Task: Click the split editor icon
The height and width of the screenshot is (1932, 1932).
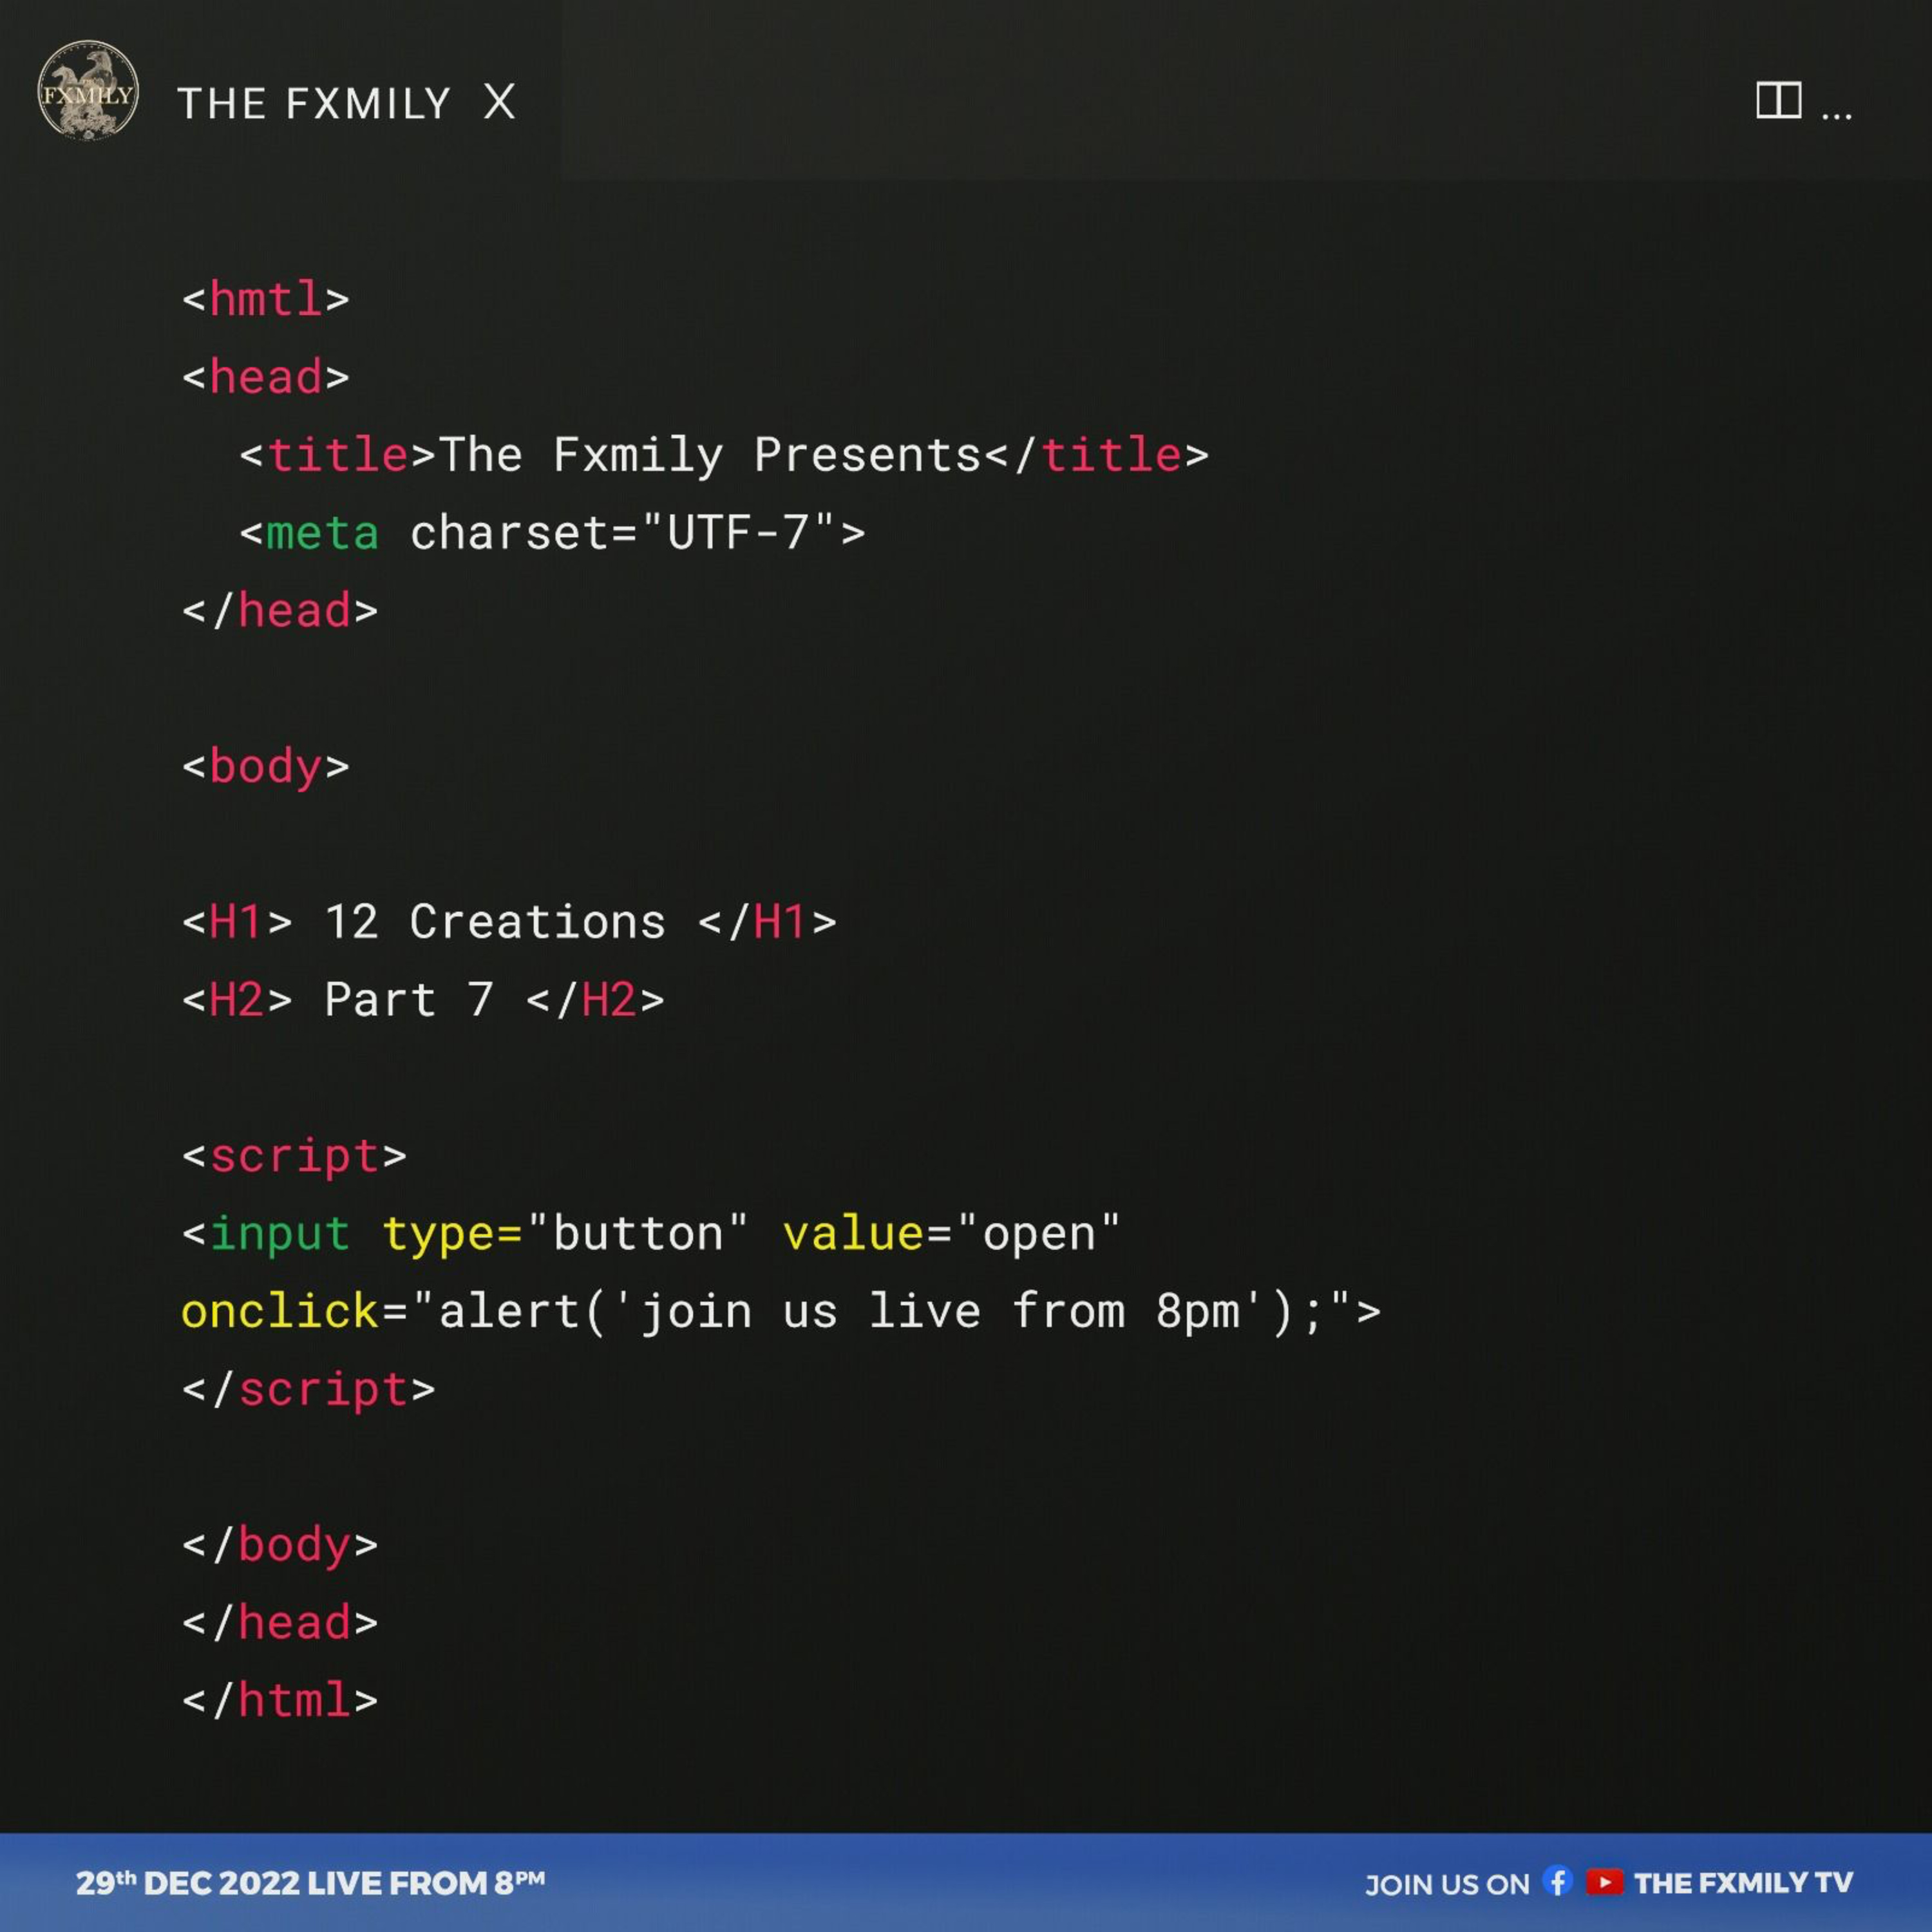Action: (x=1778, y=101)
